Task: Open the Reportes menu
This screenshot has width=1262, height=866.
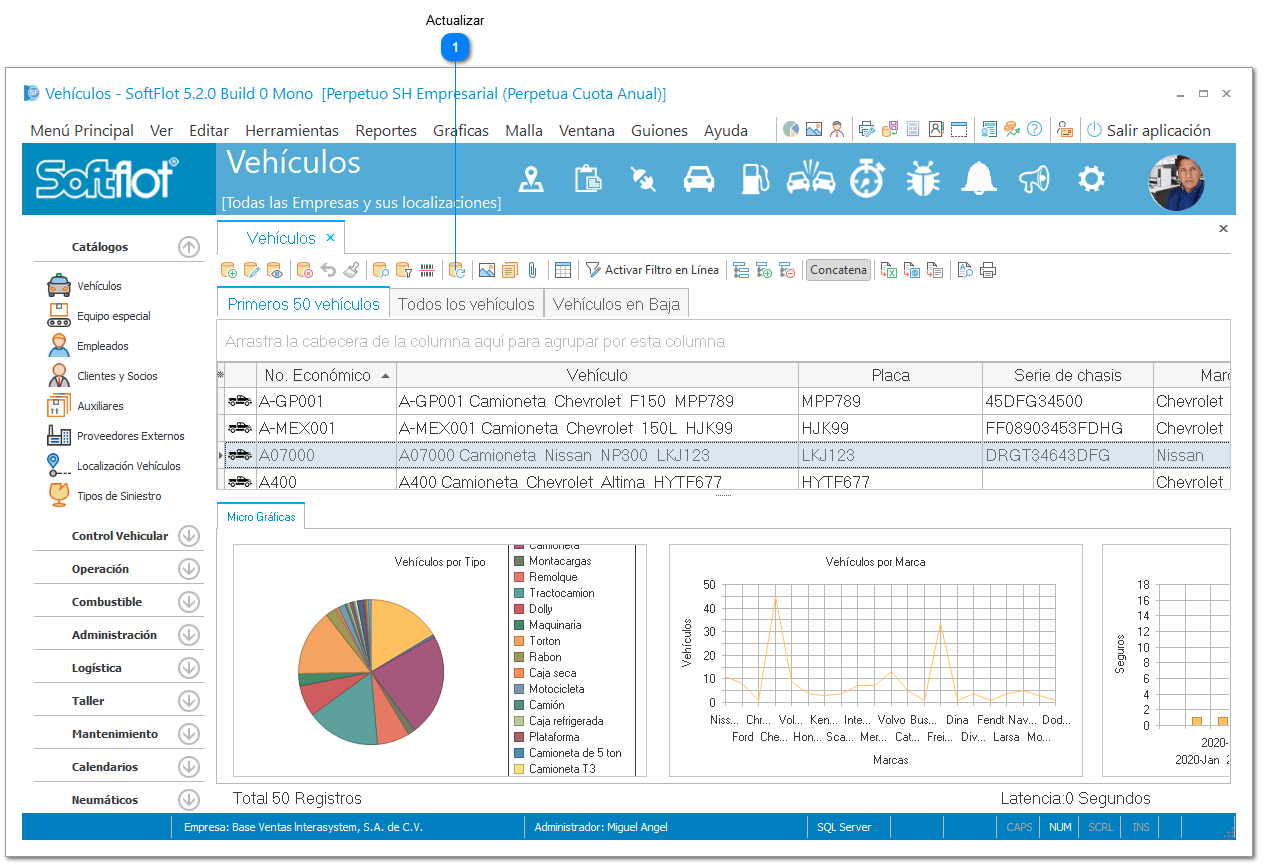Action: (386, 130)
